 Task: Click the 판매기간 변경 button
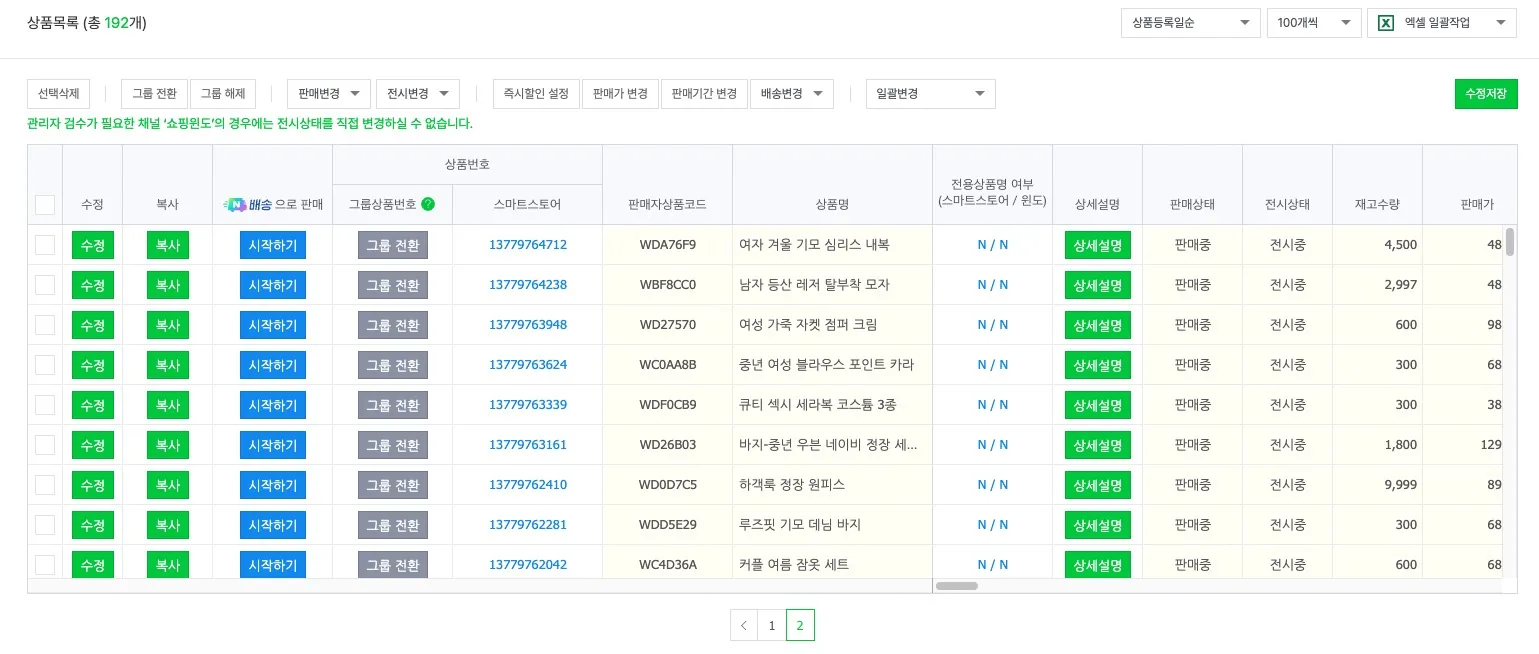click(704, 94)
